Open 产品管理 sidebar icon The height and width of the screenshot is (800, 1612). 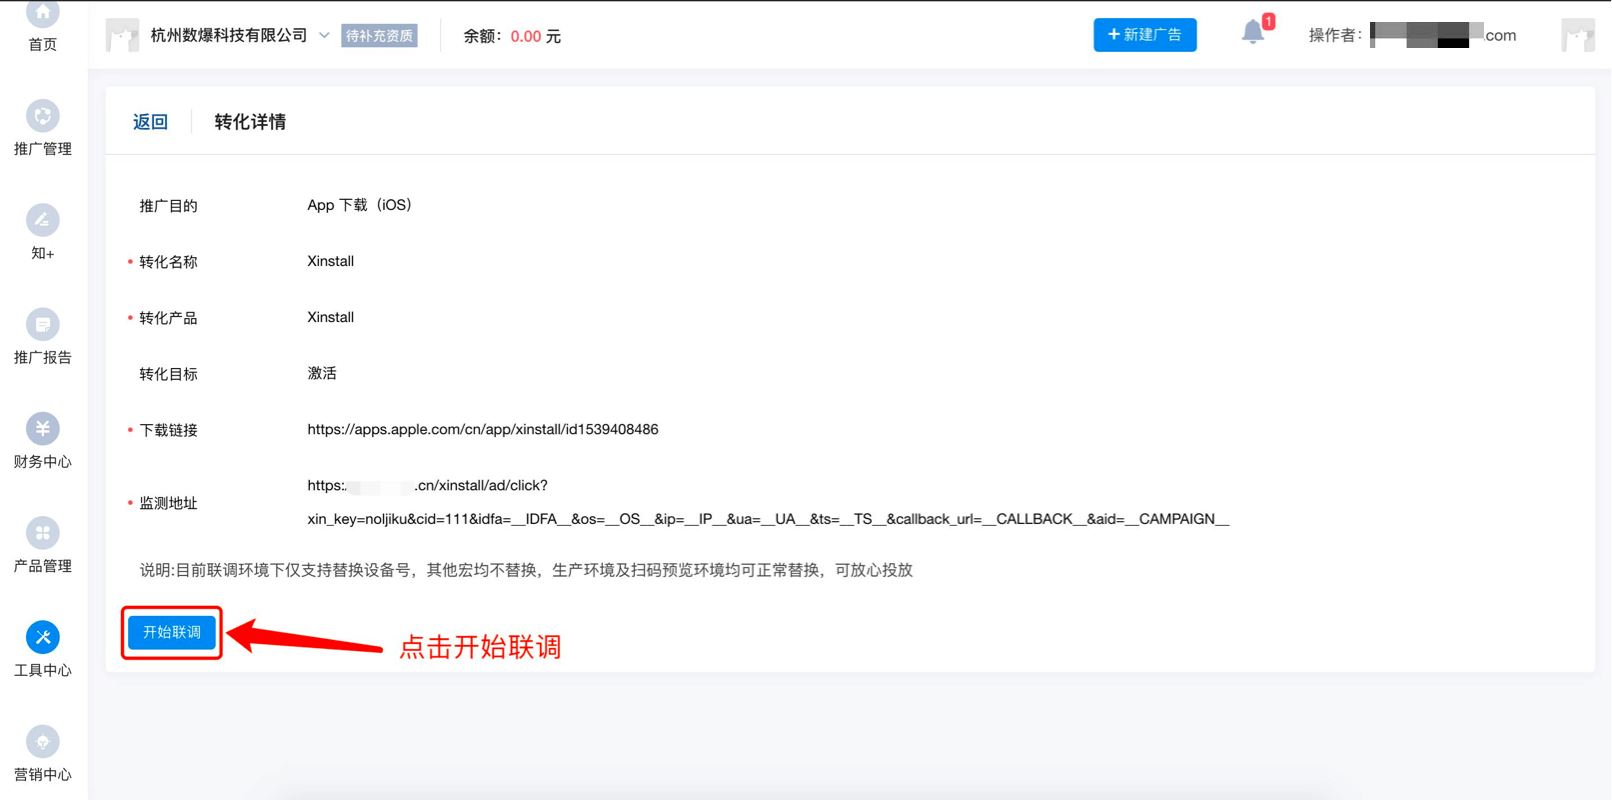click(42, 533)
